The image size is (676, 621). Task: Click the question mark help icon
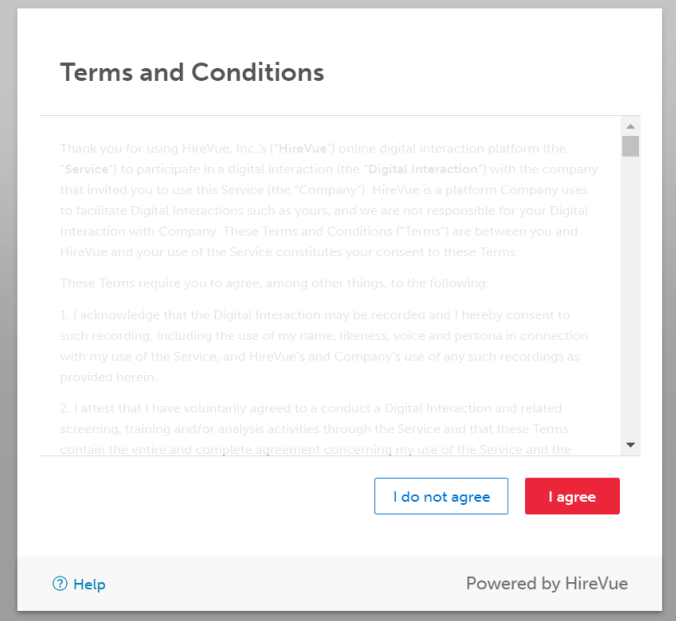tap(60, 584)
